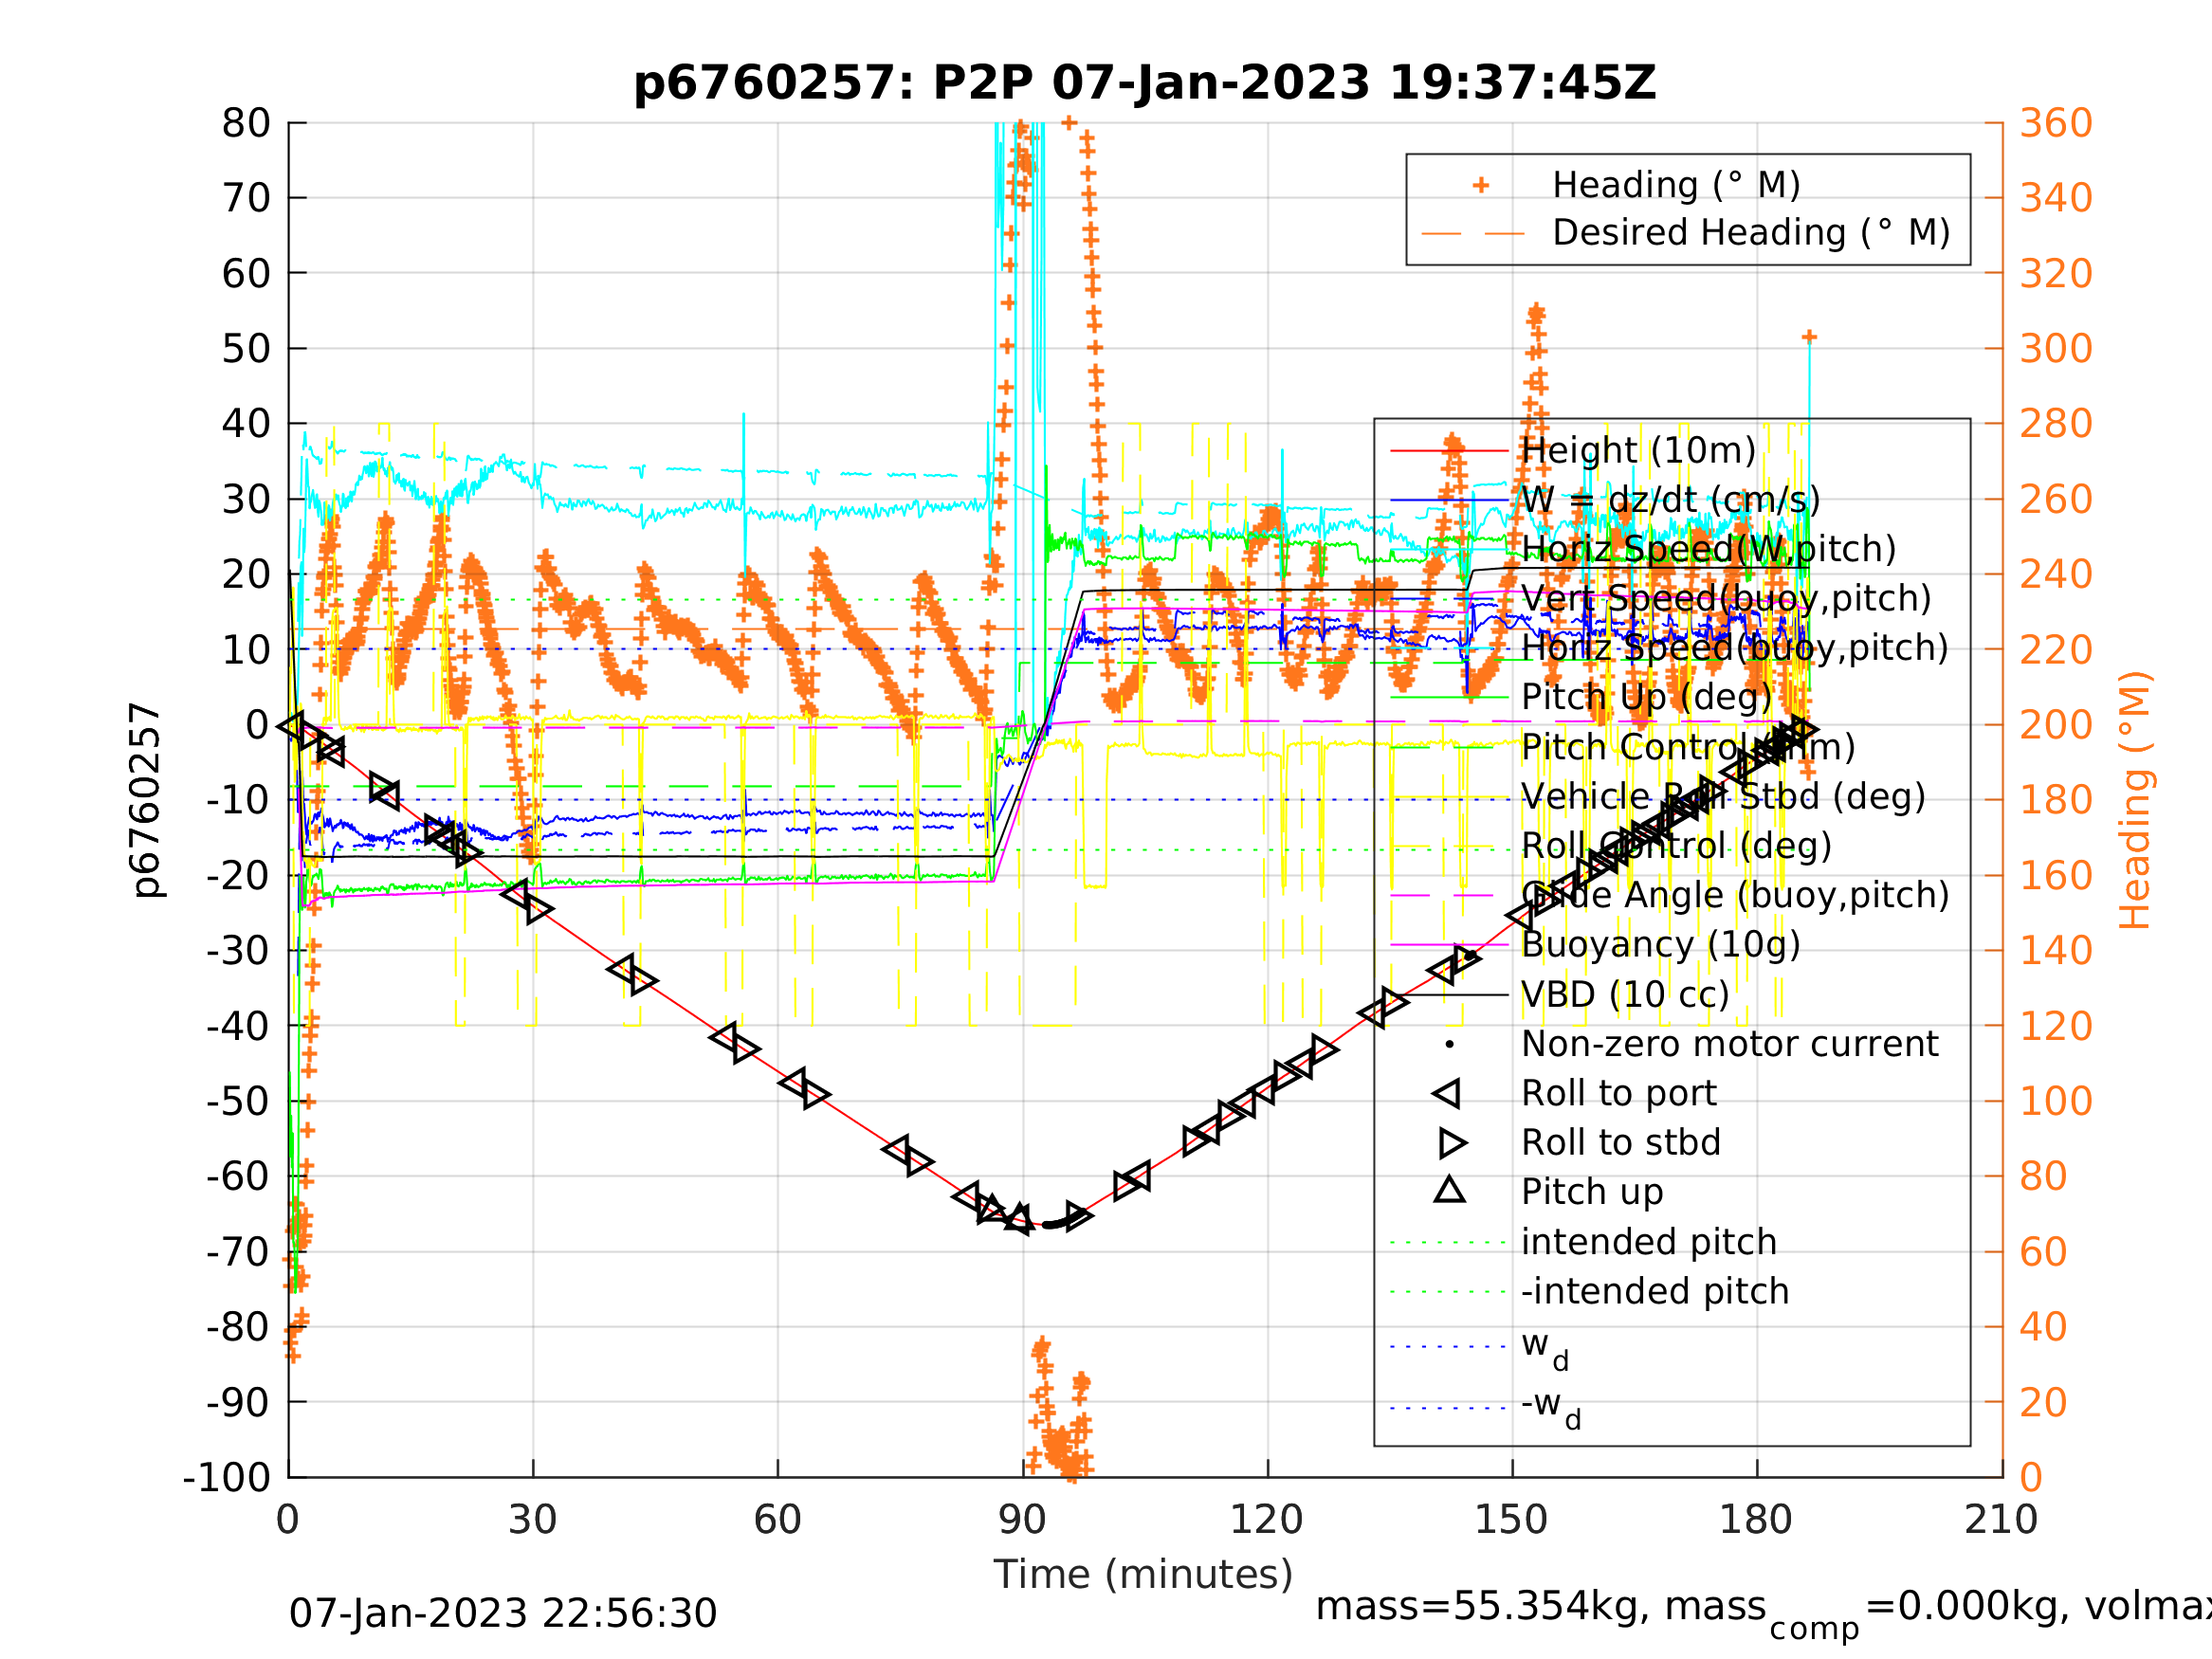Click the -intended pitch legend label
Image resolution: width=2212 pixels, height=1659 pixels.
1655,1291
